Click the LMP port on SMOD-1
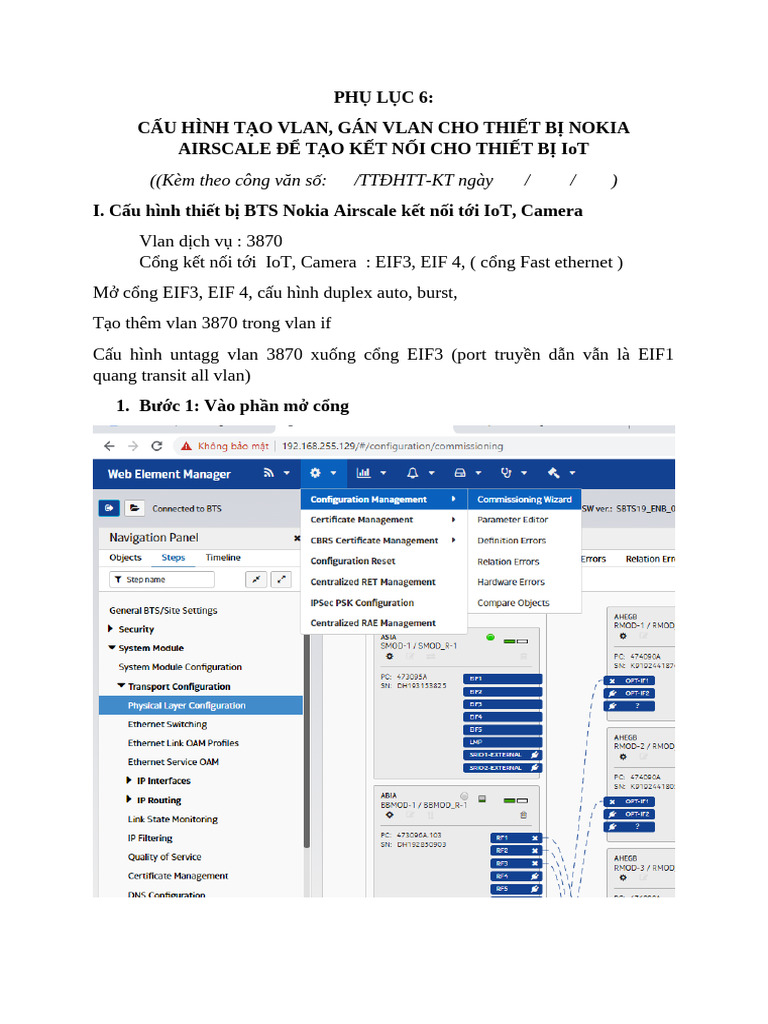Image resolution: width=768 pixels, height=1024 pixels. pos(502,742)
